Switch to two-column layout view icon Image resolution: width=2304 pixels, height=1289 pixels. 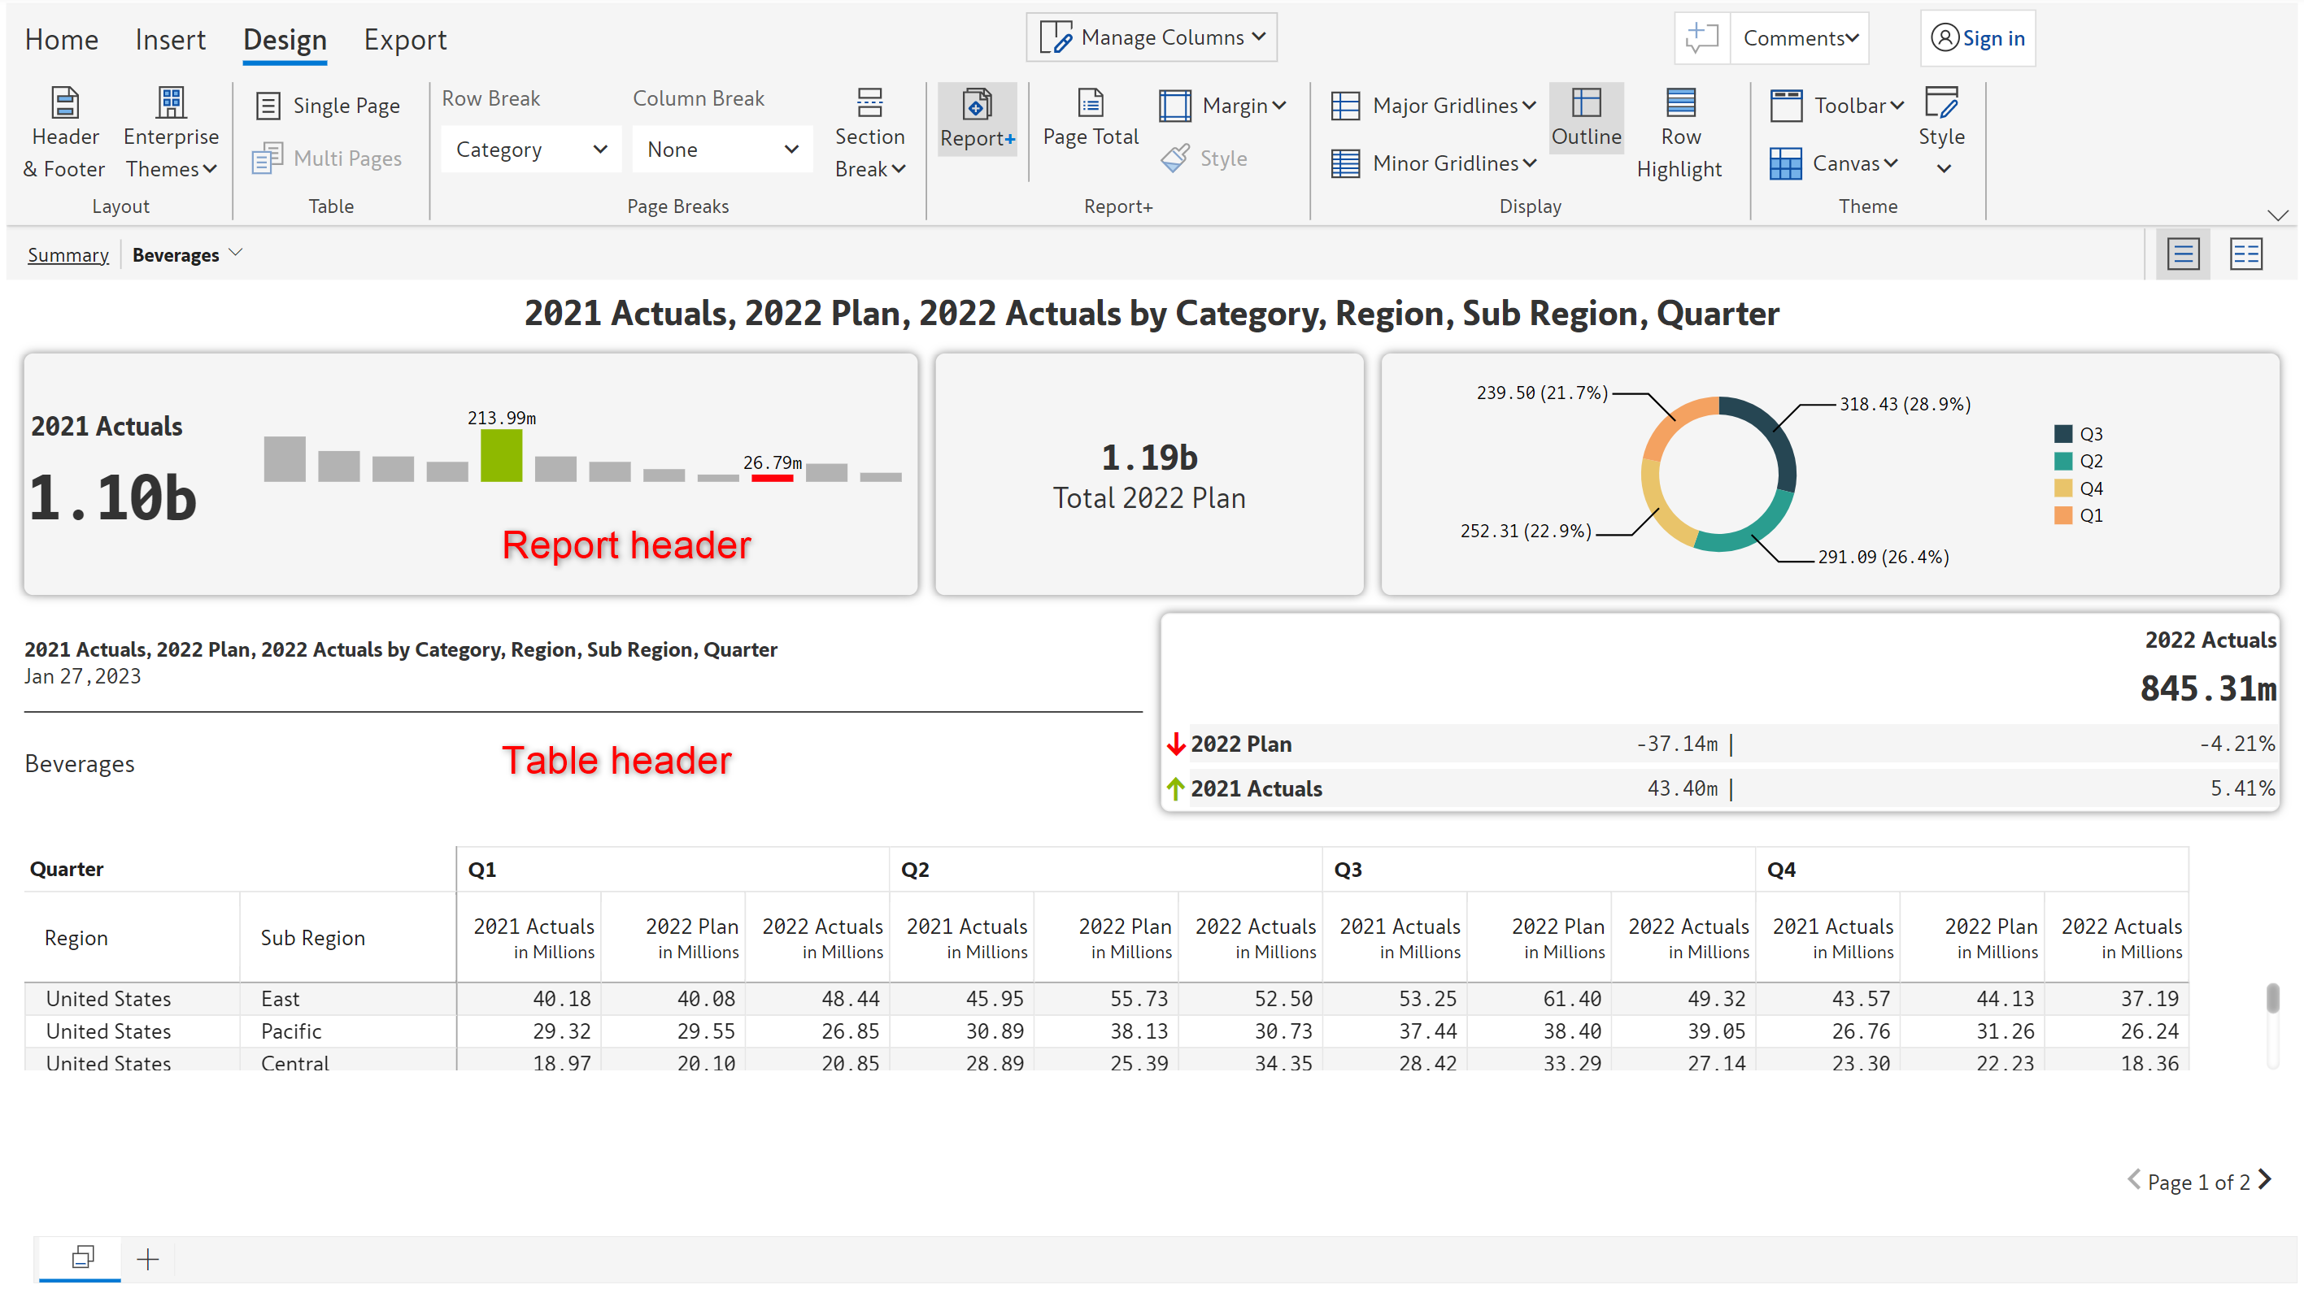pyautogui.click(x=2246, y=254)
